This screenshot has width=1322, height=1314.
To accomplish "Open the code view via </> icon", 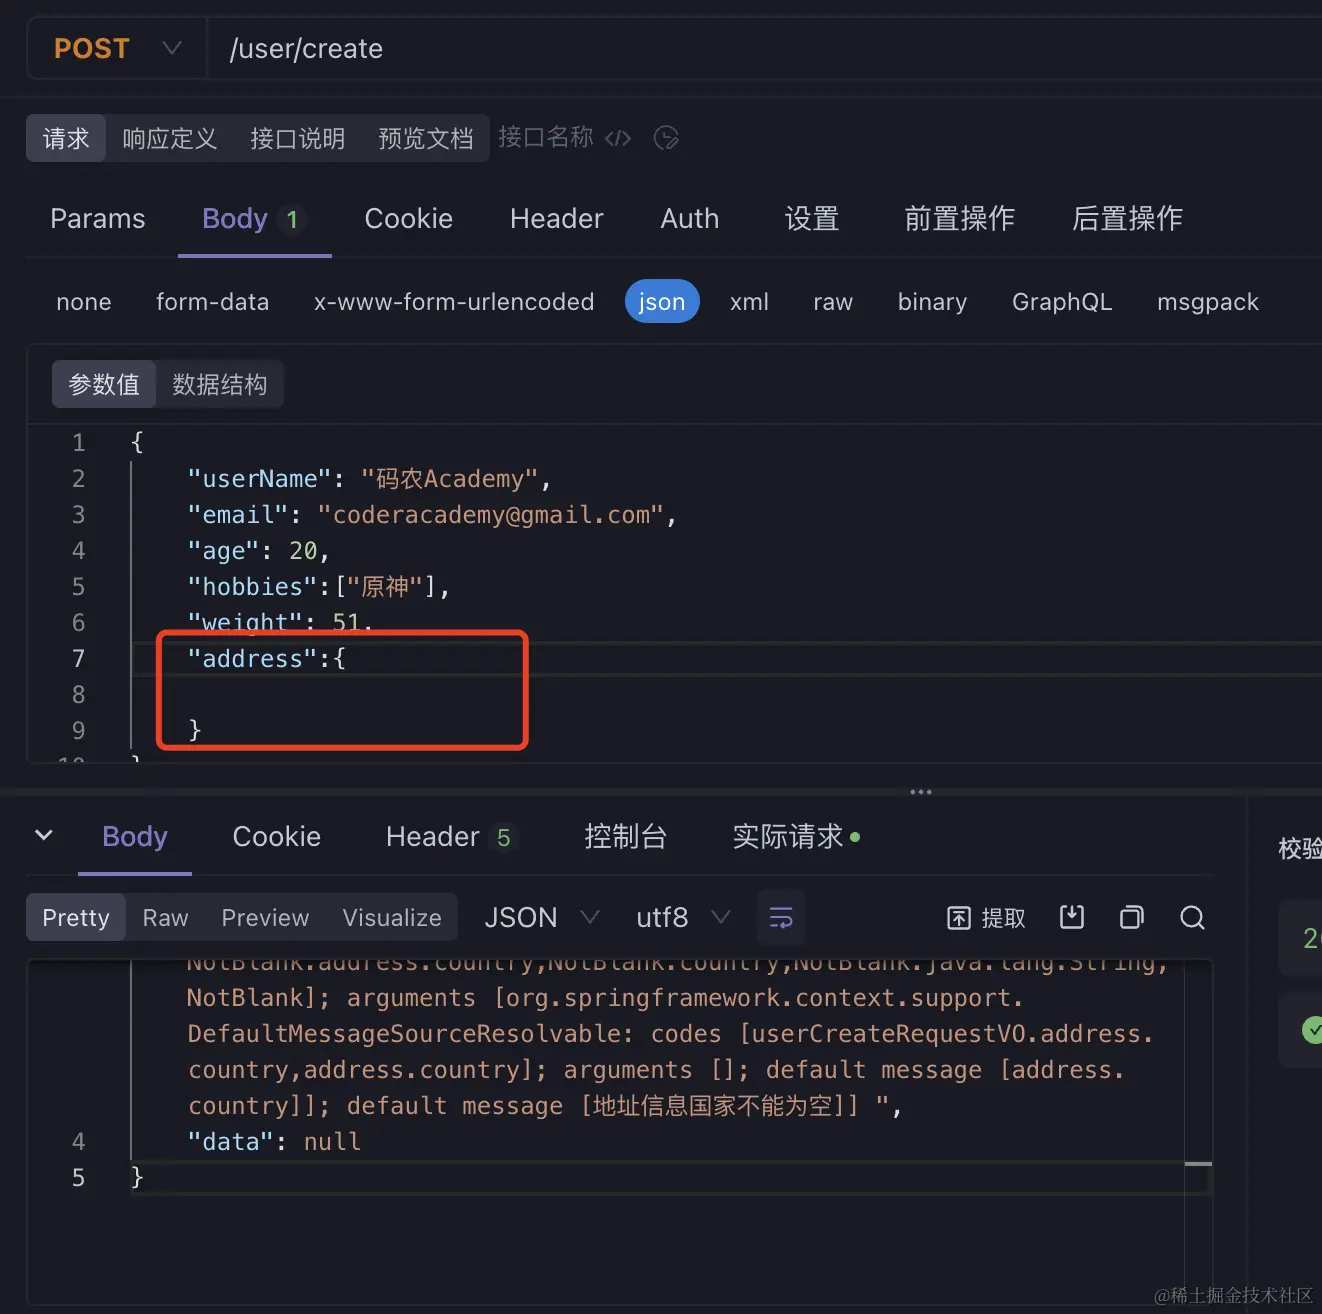I will point(617,138).
